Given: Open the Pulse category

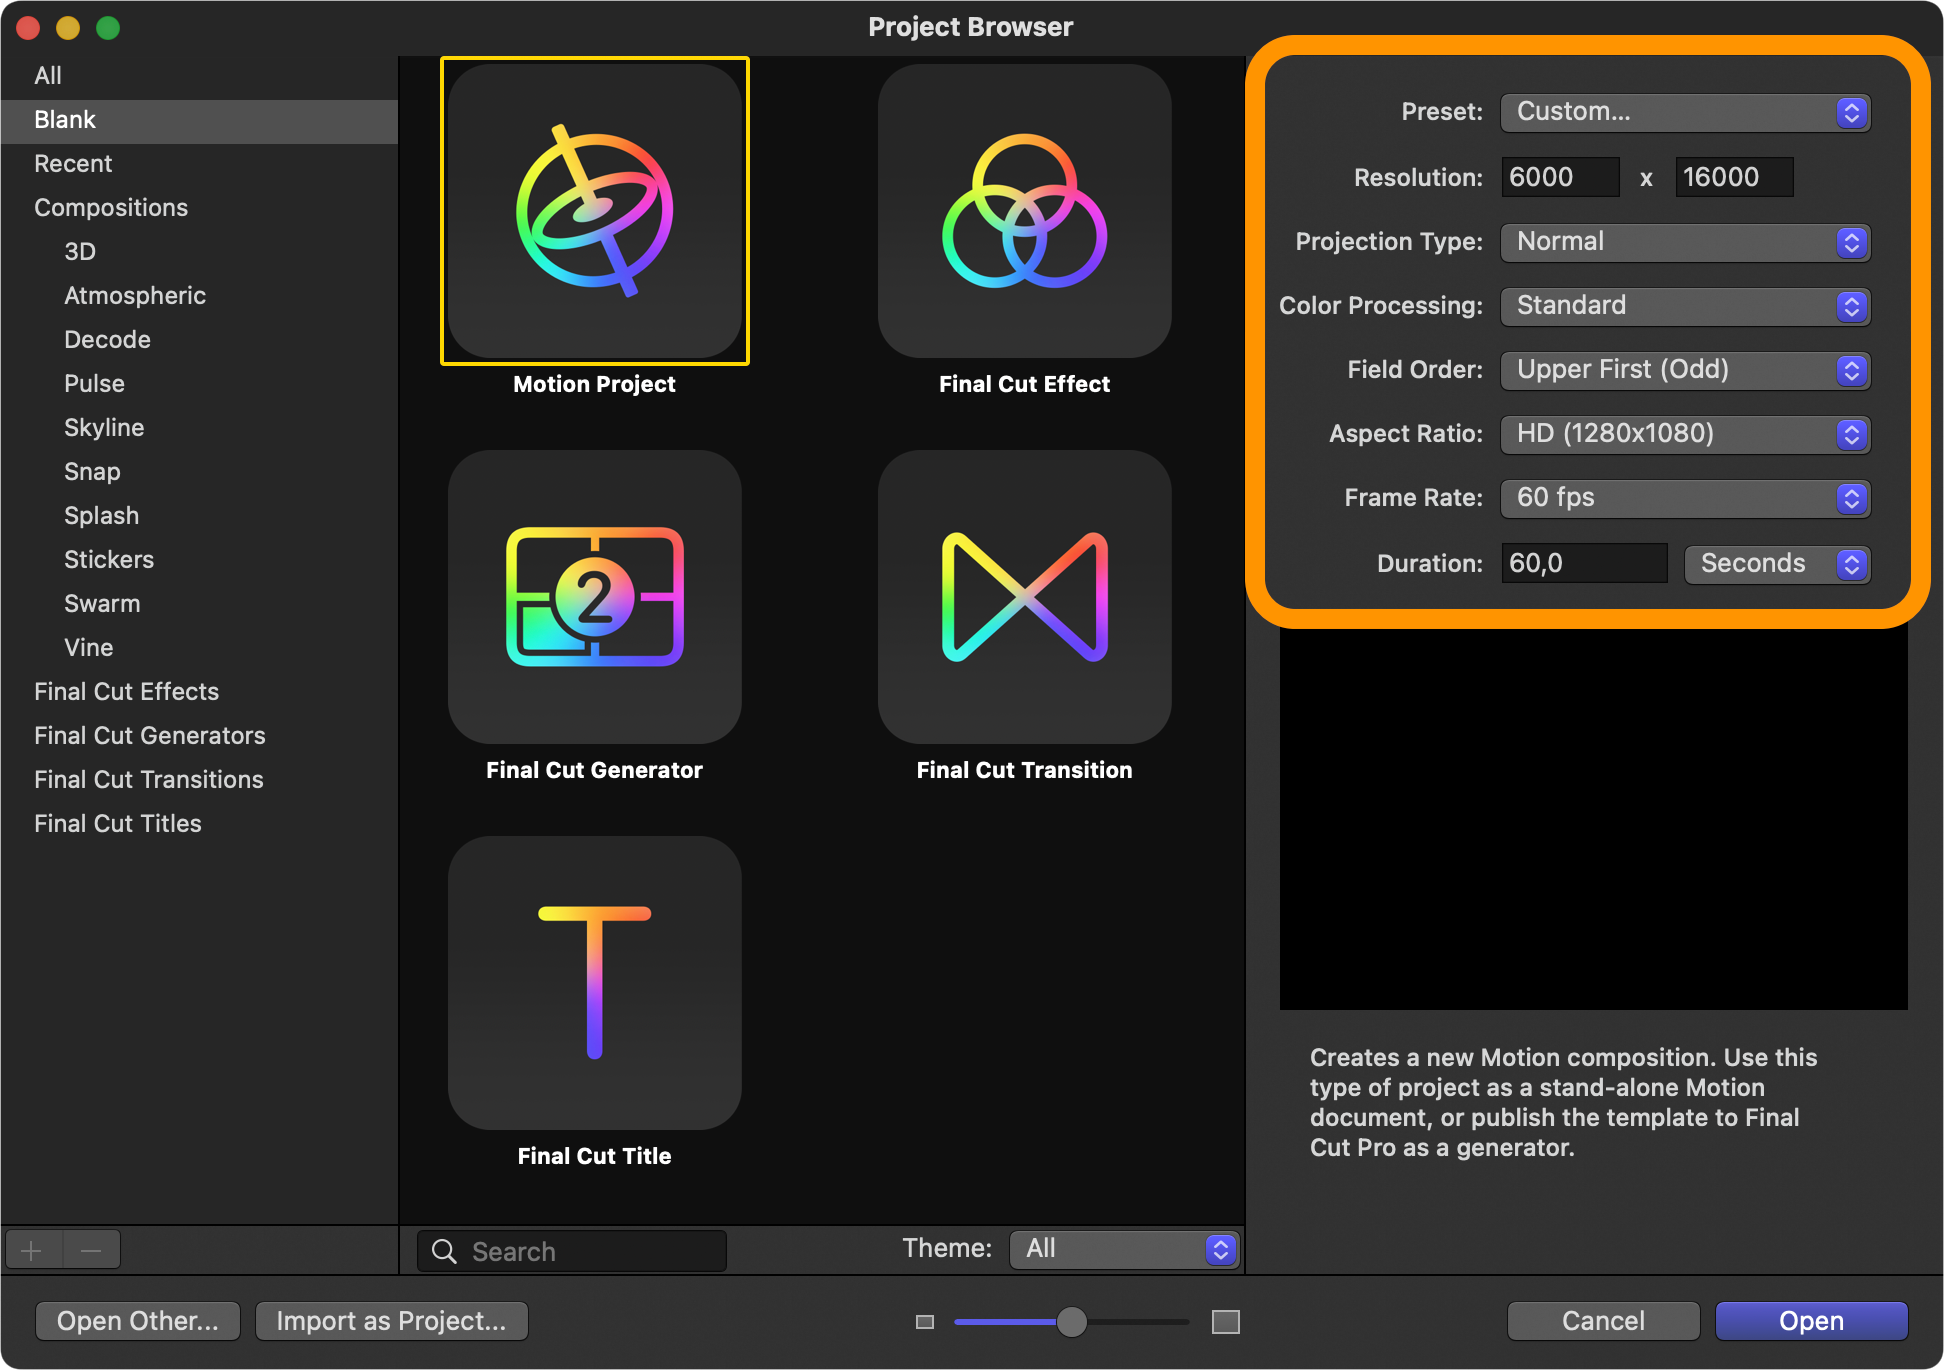Looking at the screenshot, I should 199,384.
